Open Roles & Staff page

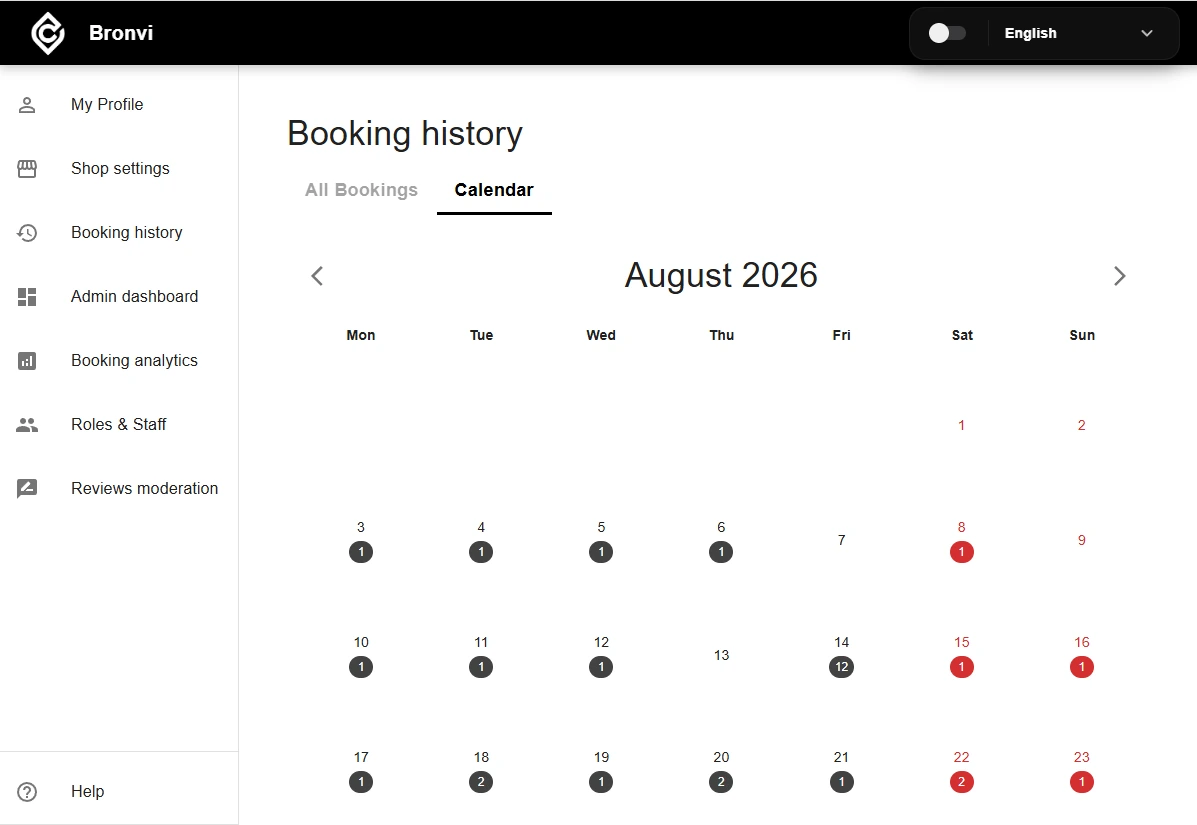(118, 425)
